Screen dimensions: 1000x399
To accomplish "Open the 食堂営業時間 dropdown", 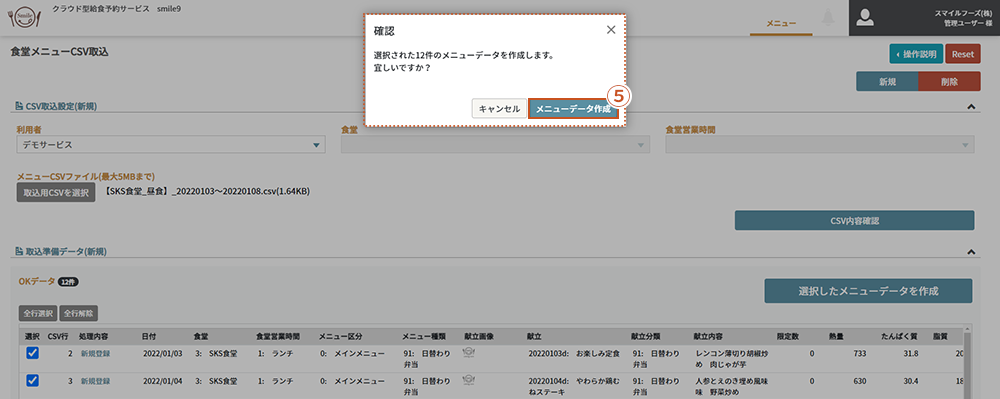I will tap(820, 145).
